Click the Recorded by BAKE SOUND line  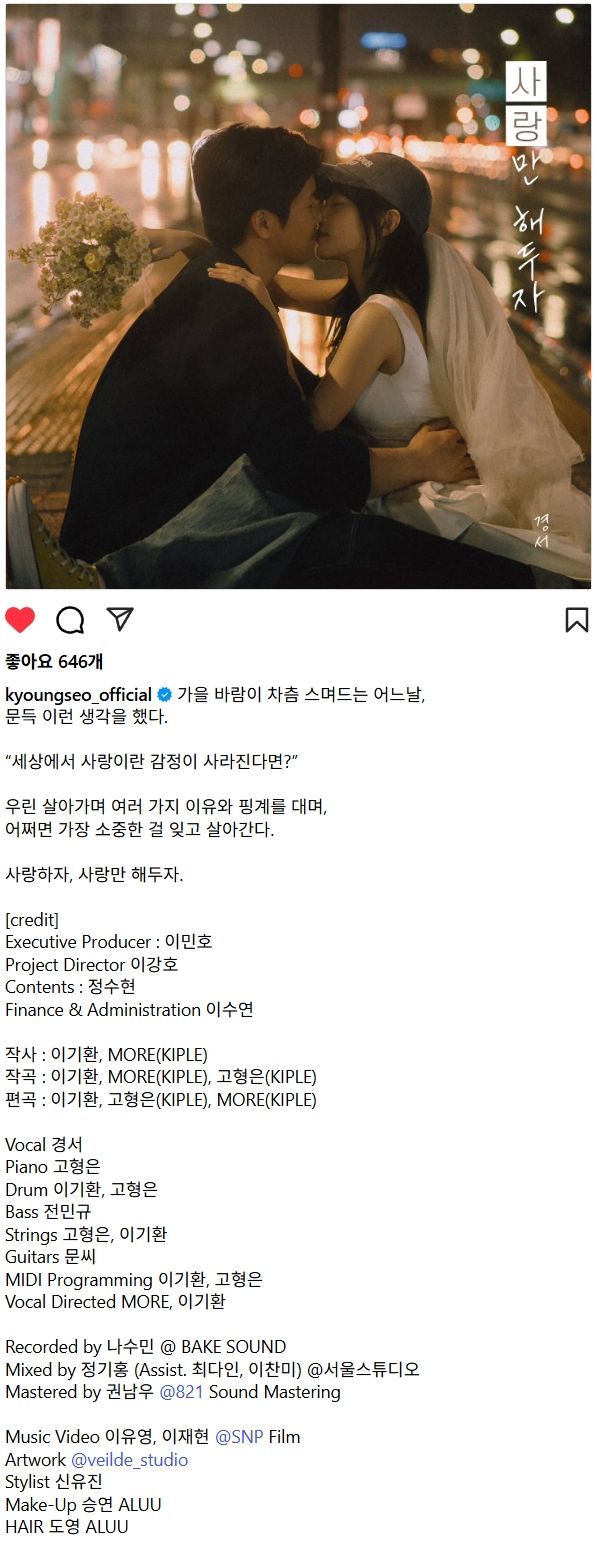pos(146,1347)
